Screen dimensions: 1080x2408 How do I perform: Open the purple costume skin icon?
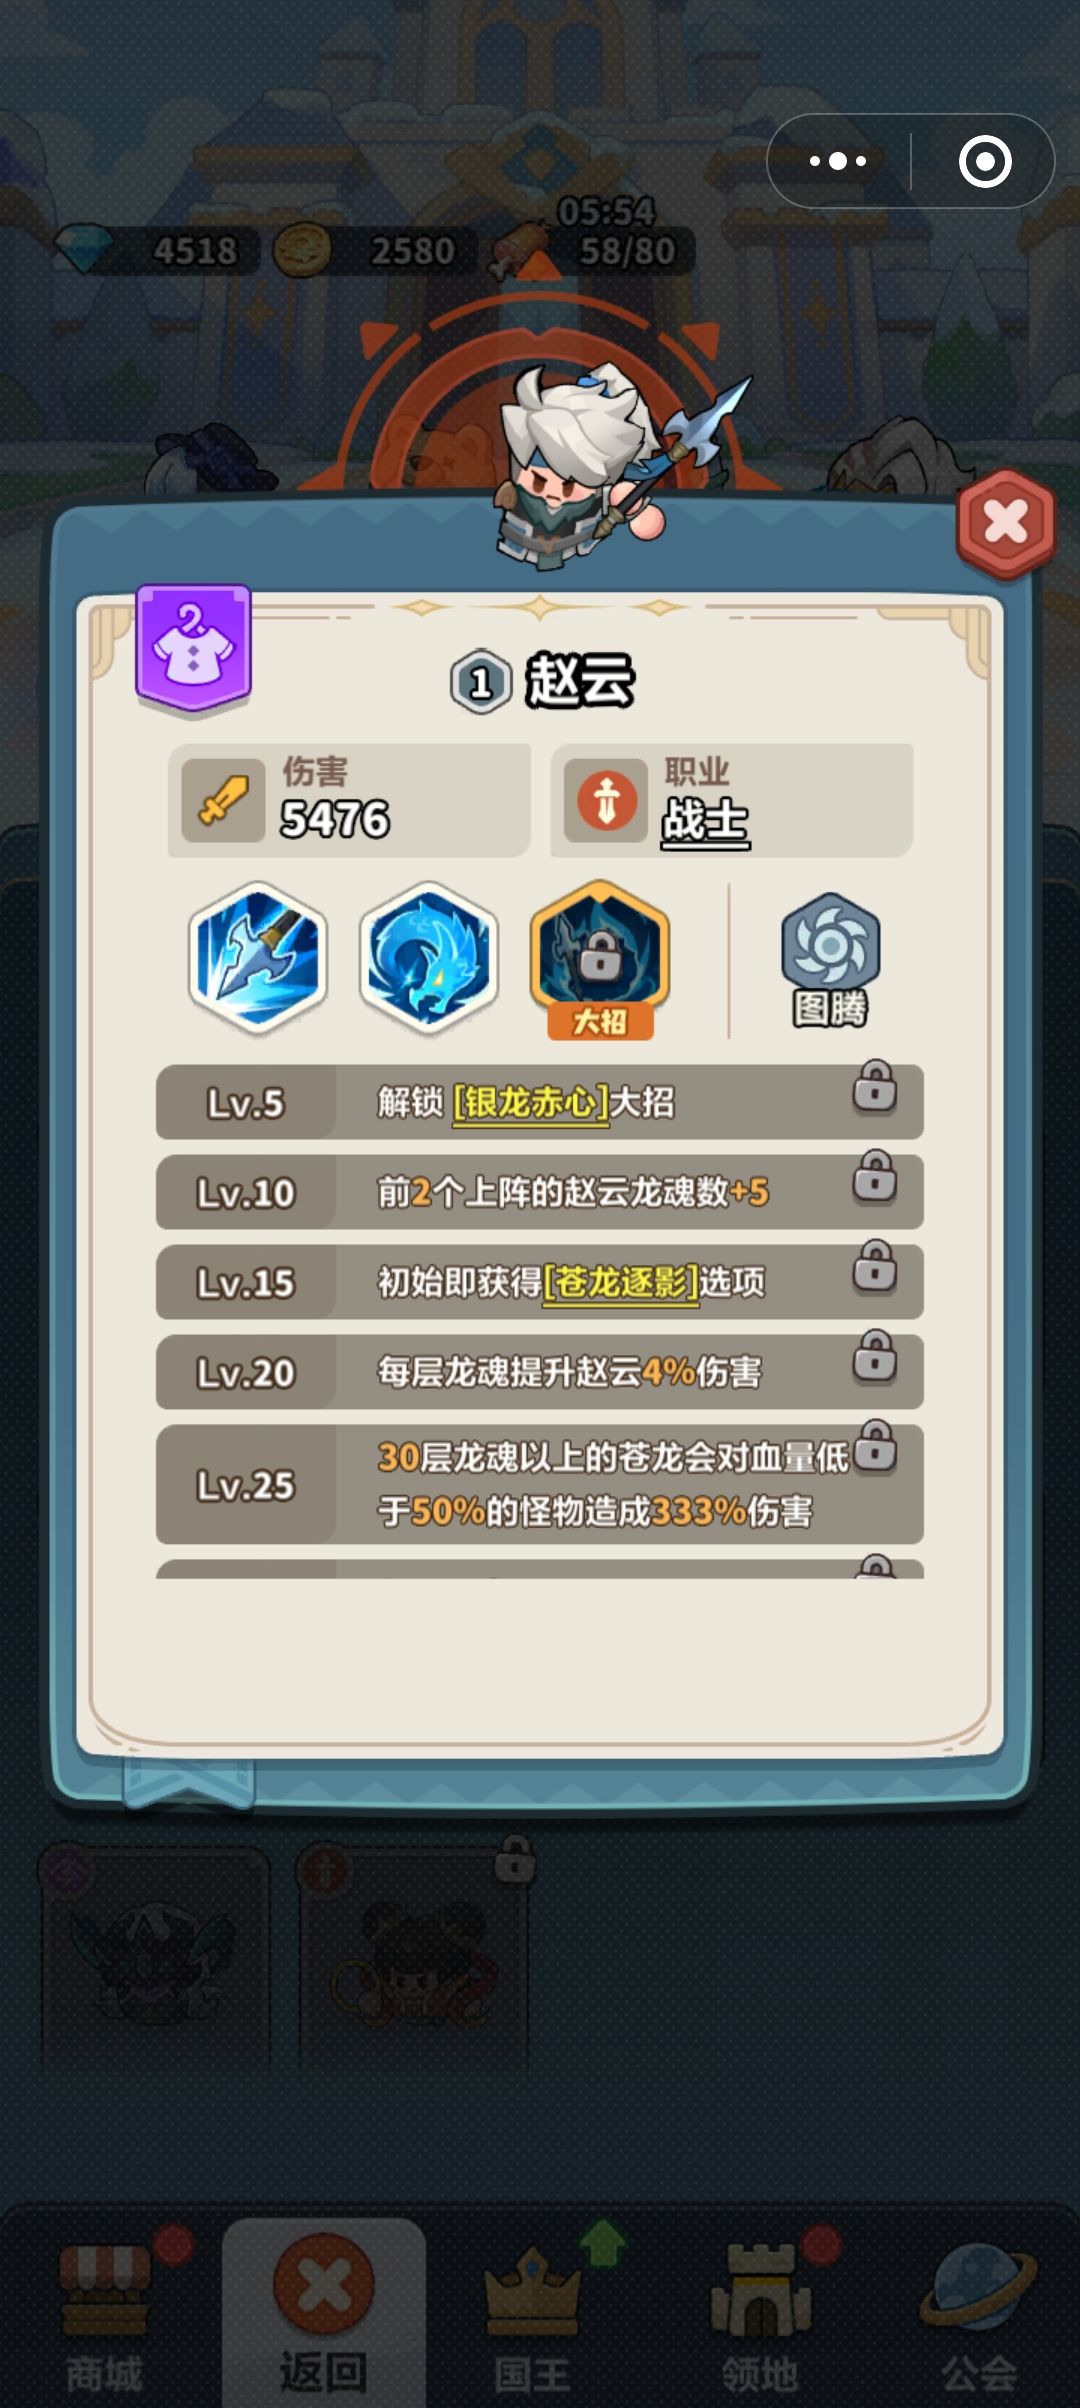click(x=193, y=648)
